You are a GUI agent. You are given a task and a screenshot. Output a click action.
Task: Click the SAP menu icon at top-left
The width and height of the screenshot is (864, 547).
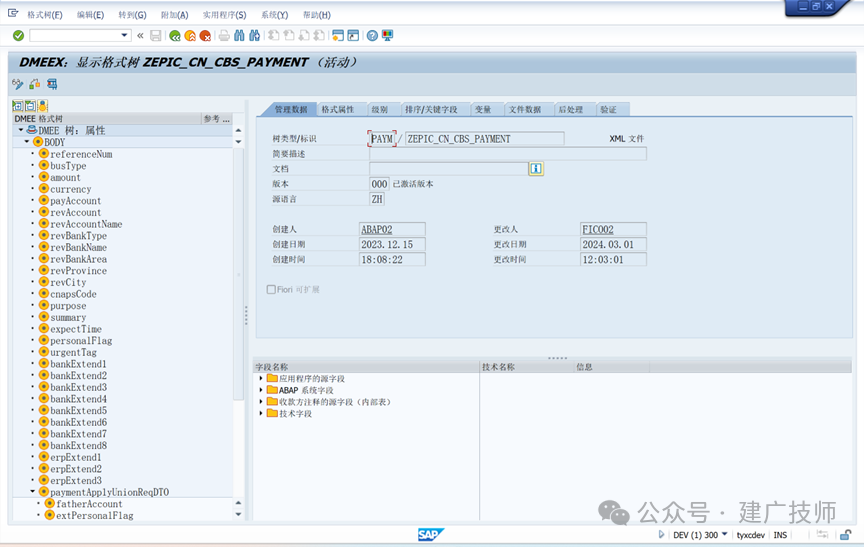point(13,14)
